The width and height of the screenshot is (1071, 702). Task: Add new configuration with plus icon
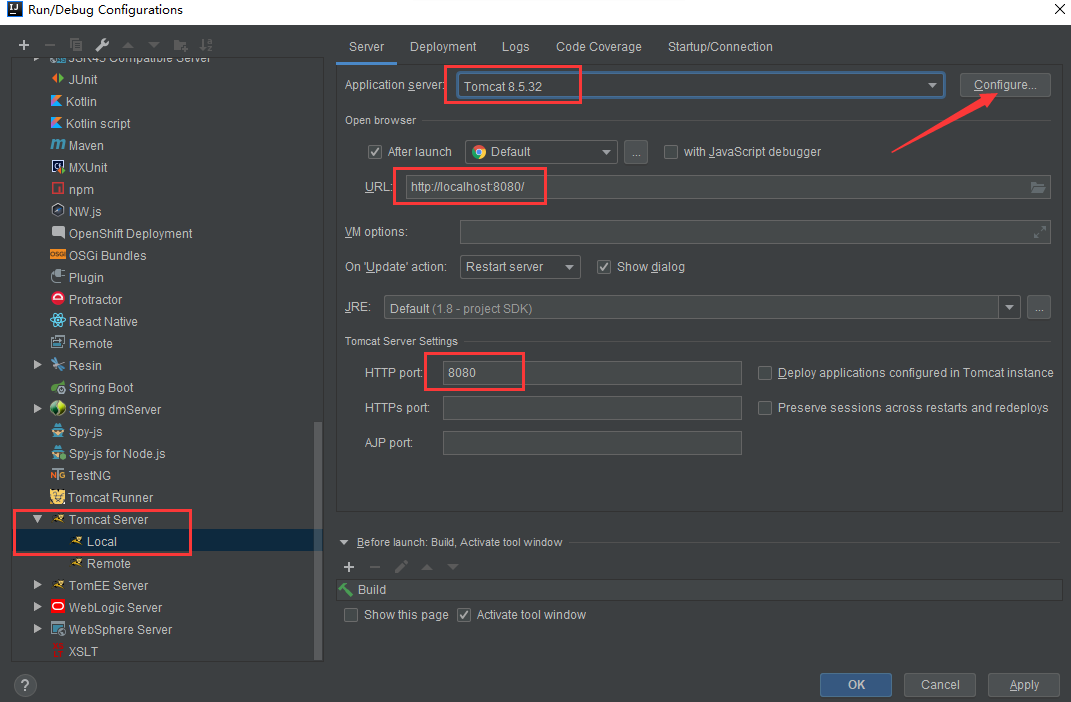click(24, 45)
